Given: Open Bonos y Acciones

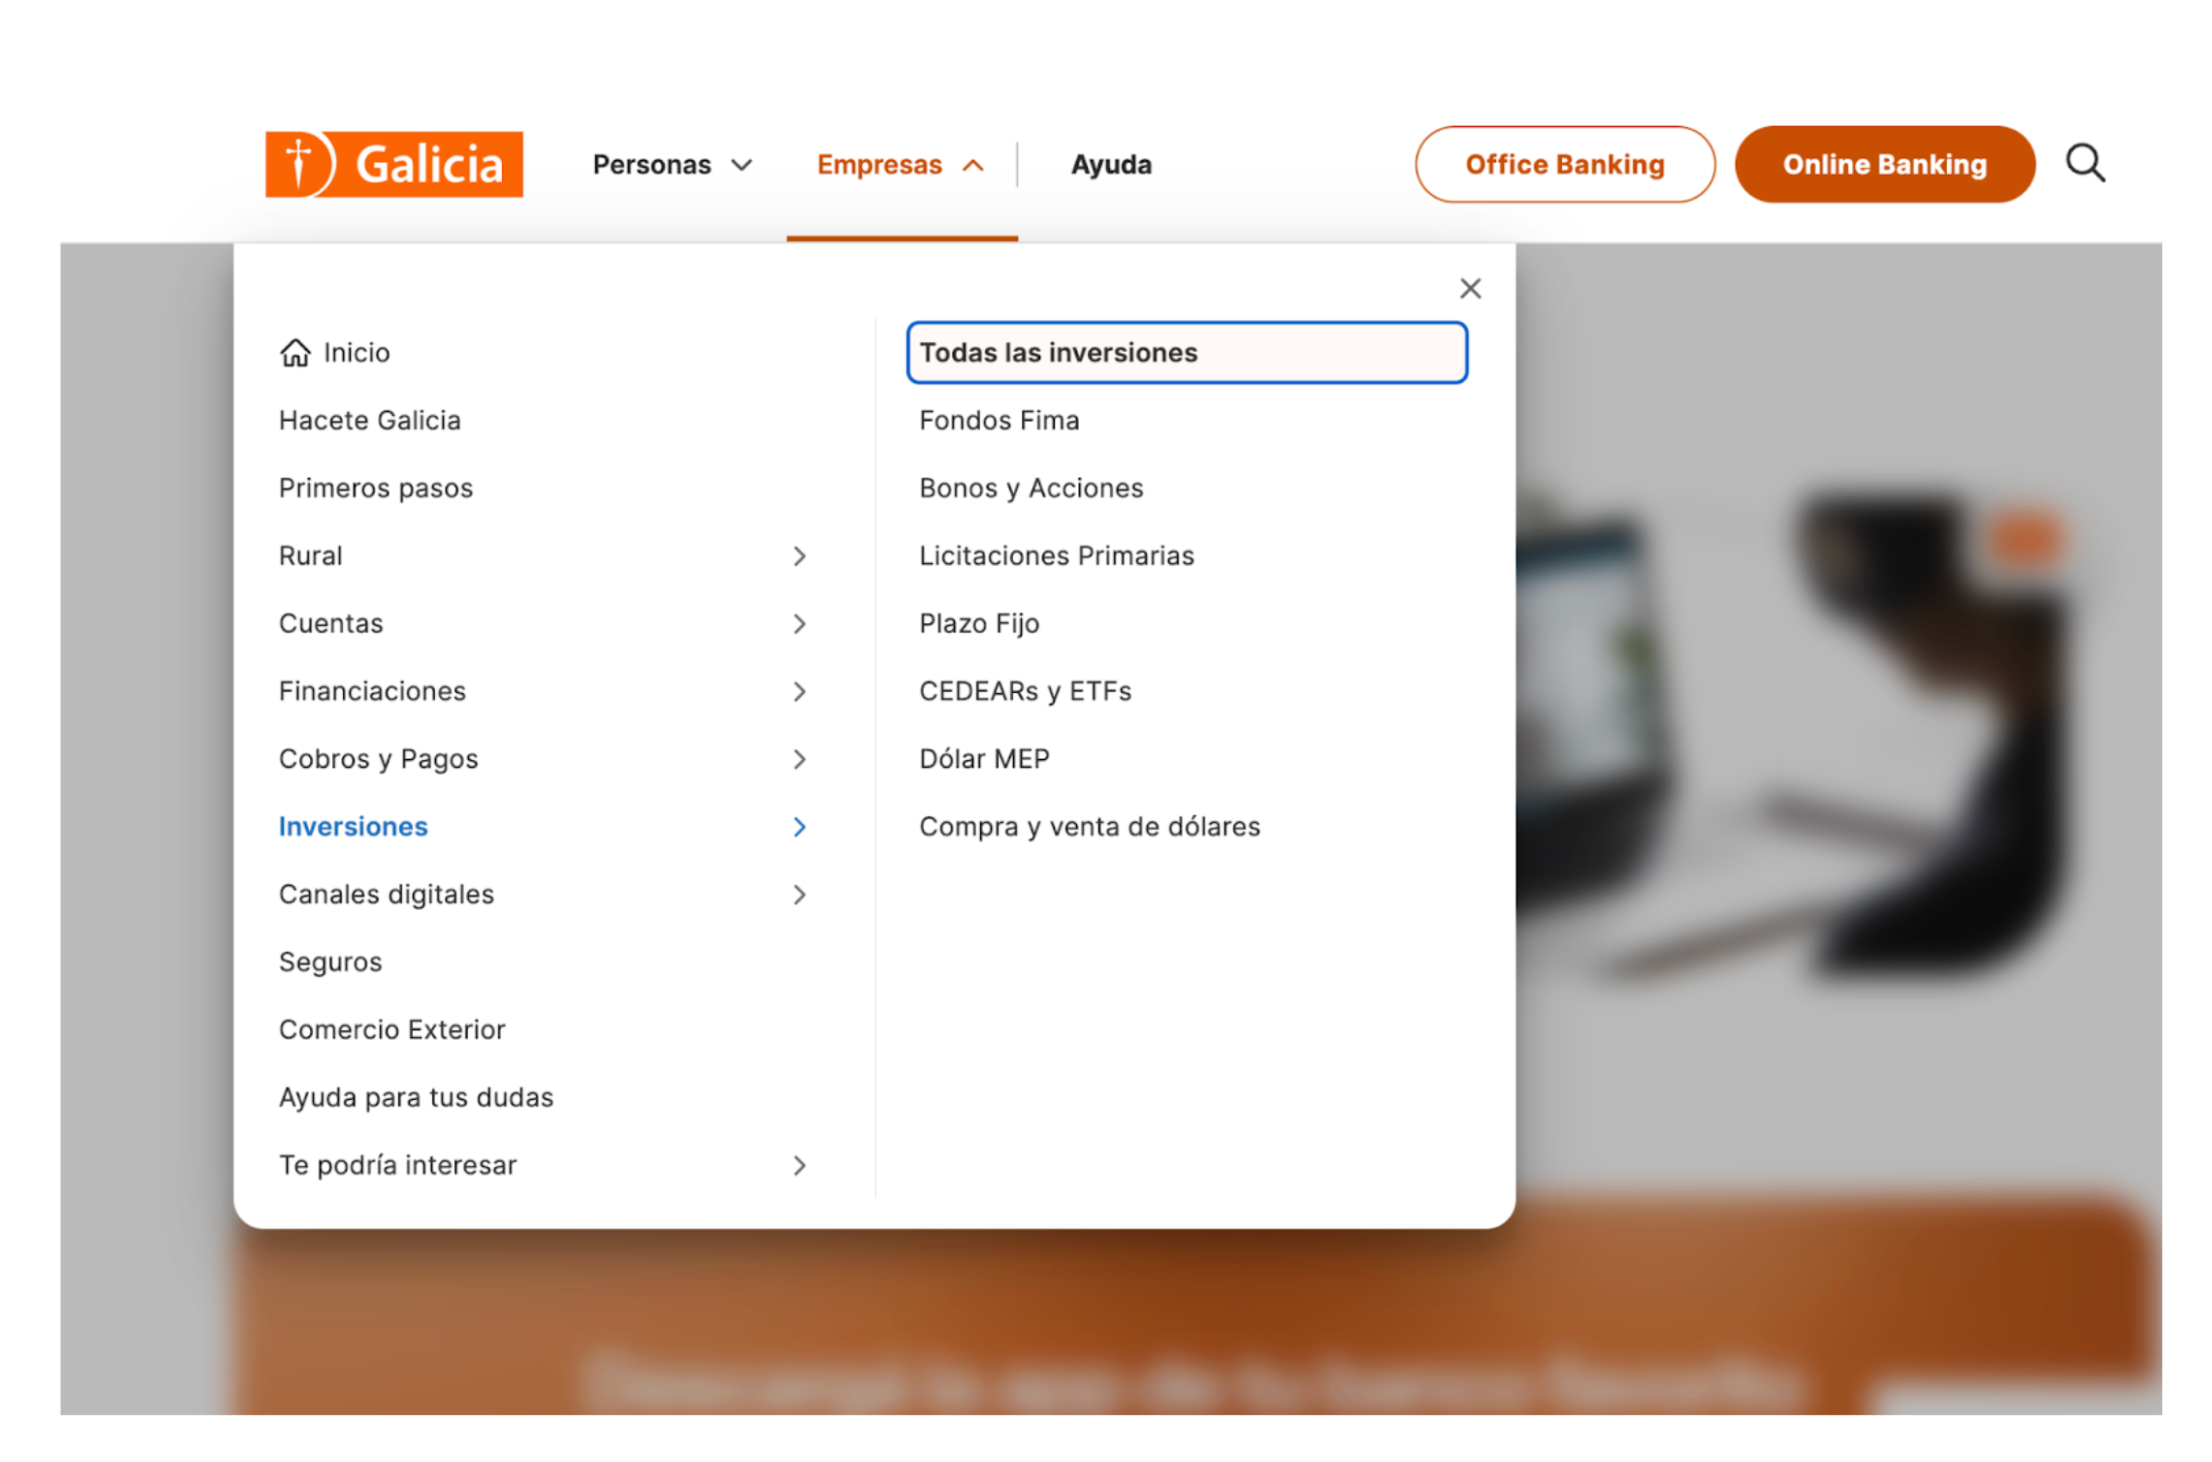Looking at the screenshot, I should coord(1031,488).
